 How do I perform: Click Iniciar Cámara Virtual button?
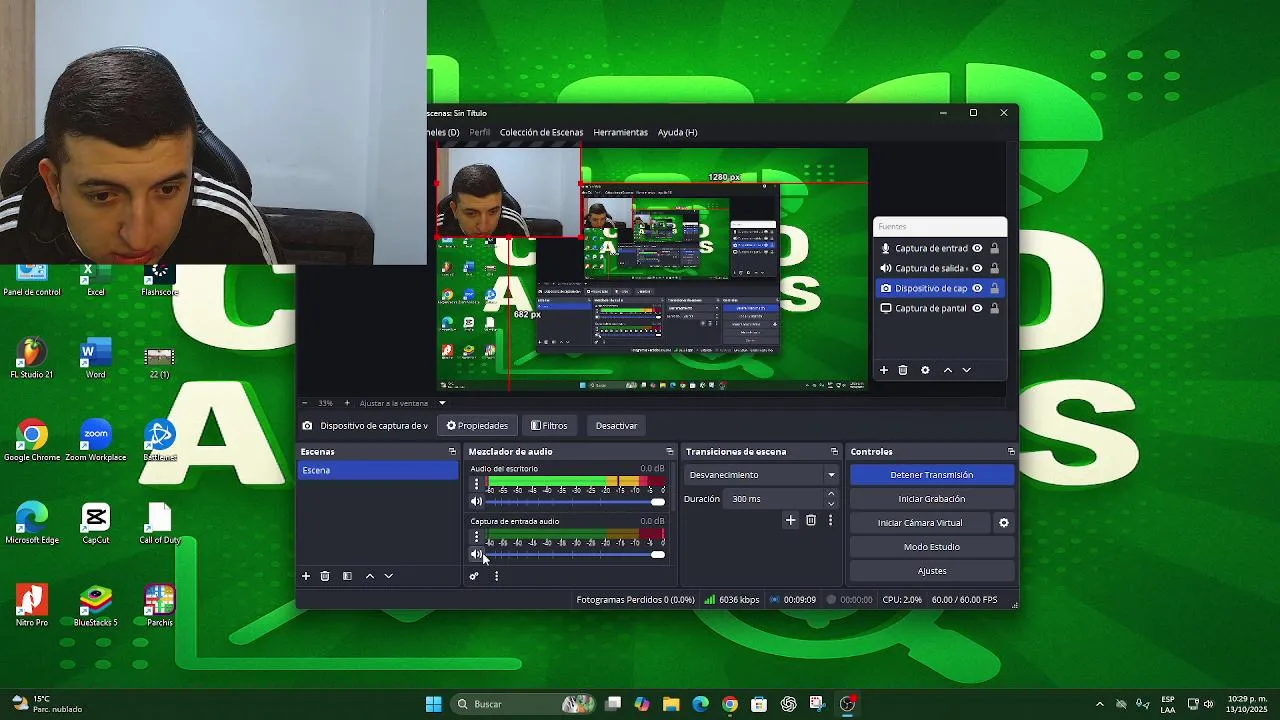tap(920, 523)
